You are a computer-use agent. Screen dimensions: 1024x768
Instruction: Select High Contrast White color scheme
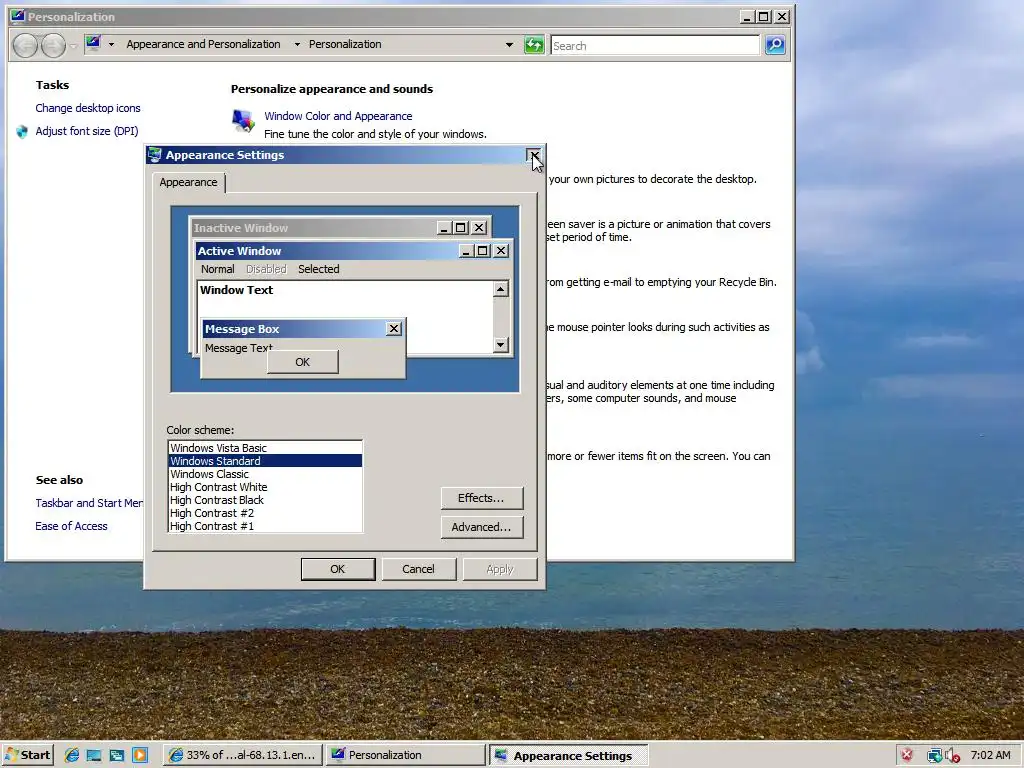[x=264, y=487]
